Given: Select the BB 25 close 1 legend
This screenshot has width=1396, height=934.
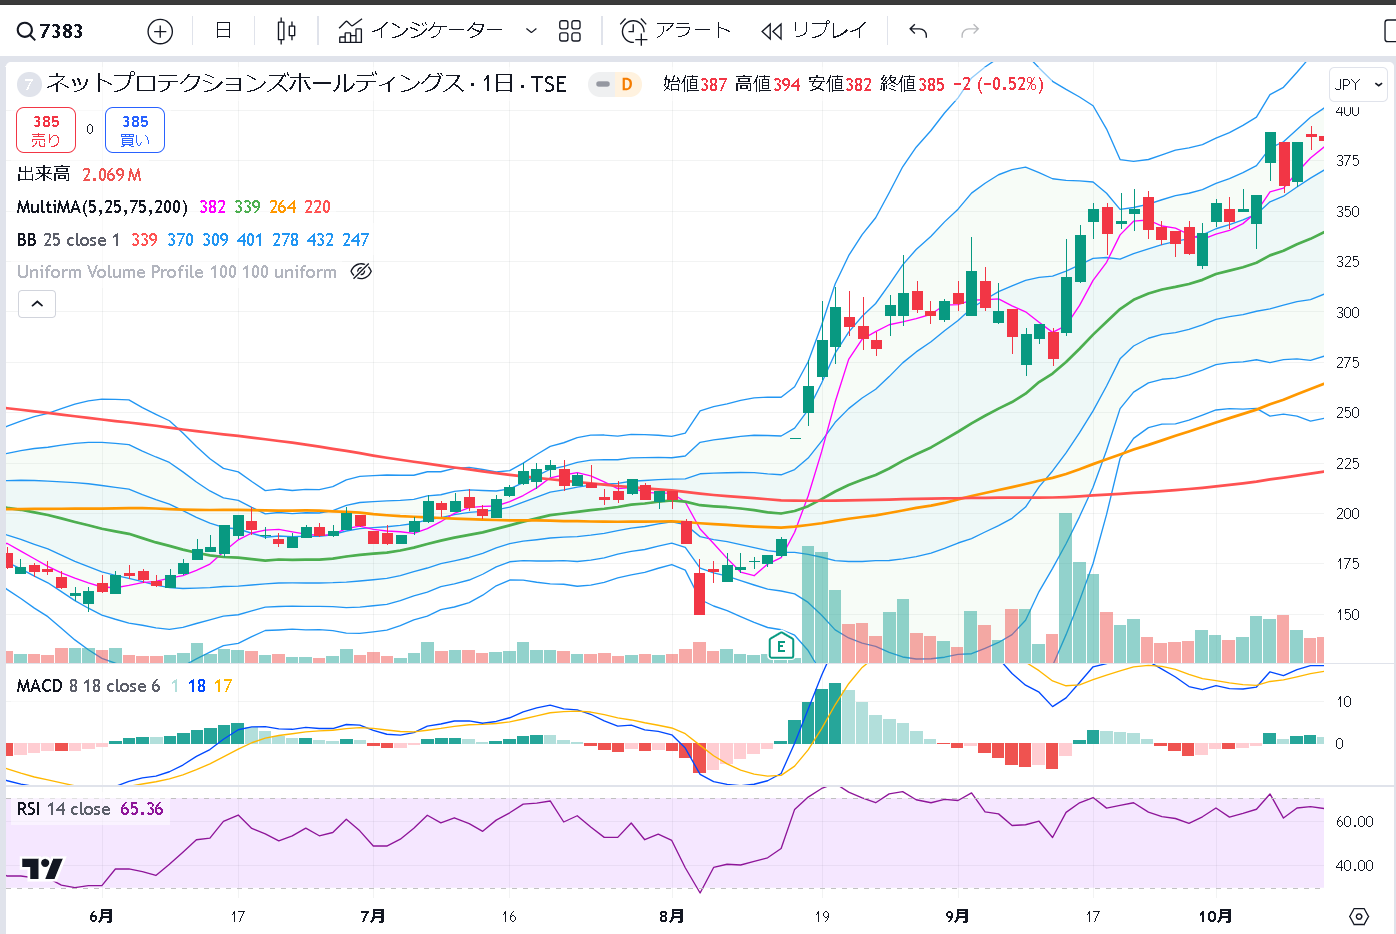Looking at the screenshot, I should [68, 240].
